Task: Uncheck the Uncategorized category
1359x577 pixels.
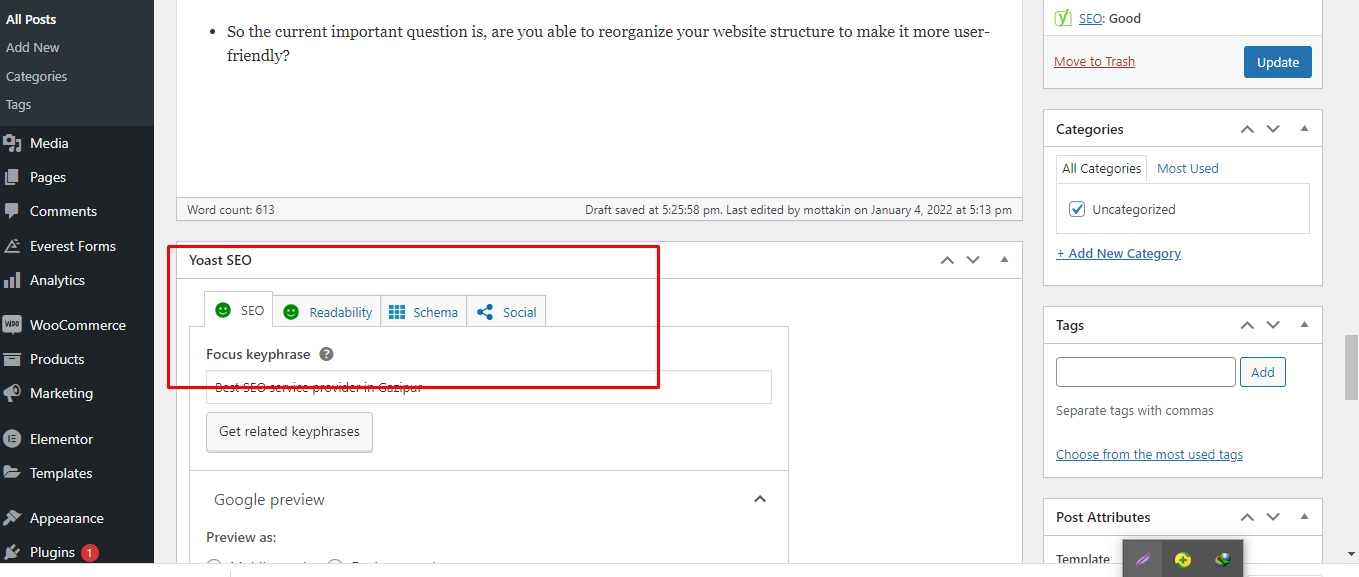Action: (x=1077, y=209)
